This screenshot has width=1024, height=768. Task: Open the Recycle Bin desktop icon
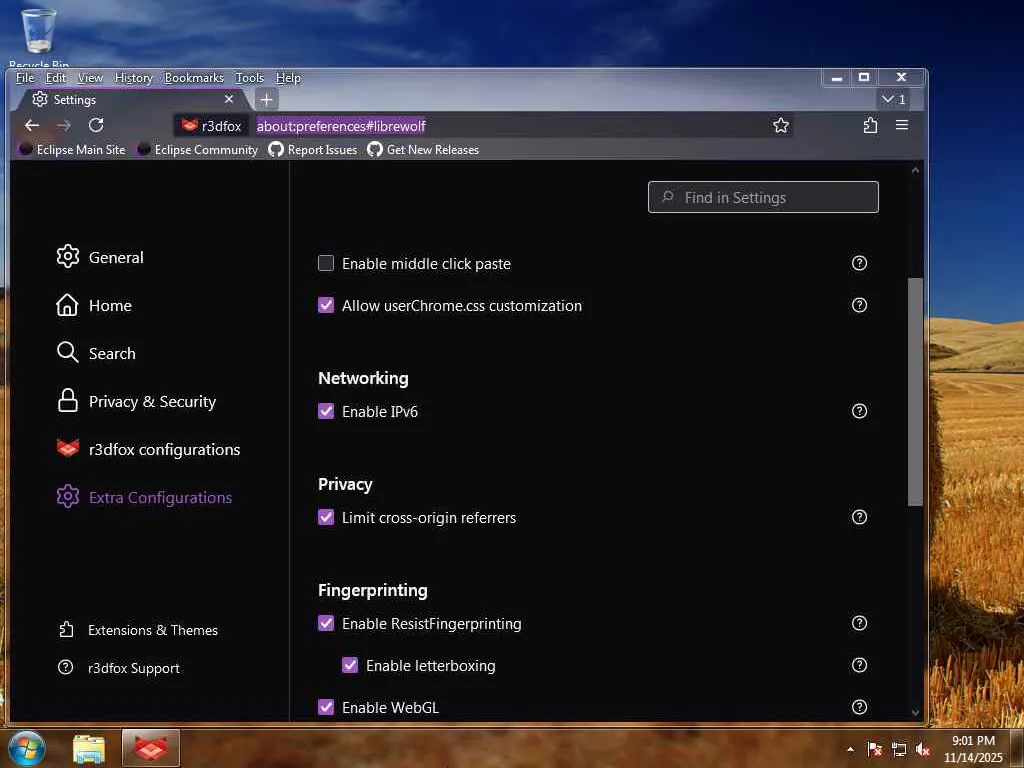[x=39, y=37]
